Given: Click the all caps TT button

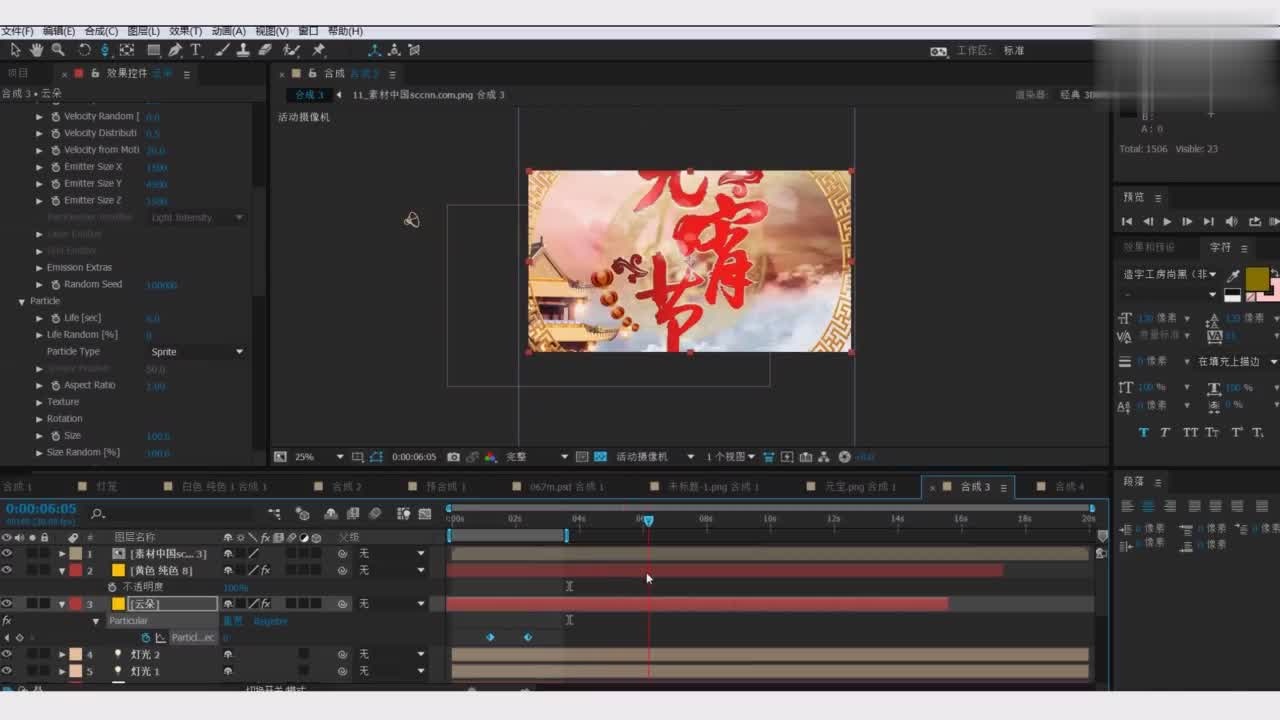Looking at the screenshot, I should (1190, 432).
